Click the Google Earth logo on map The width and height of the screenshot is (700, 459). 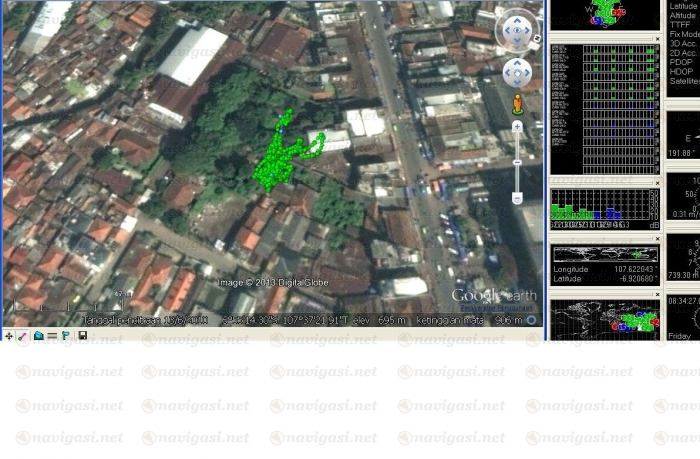click(493, 295)
